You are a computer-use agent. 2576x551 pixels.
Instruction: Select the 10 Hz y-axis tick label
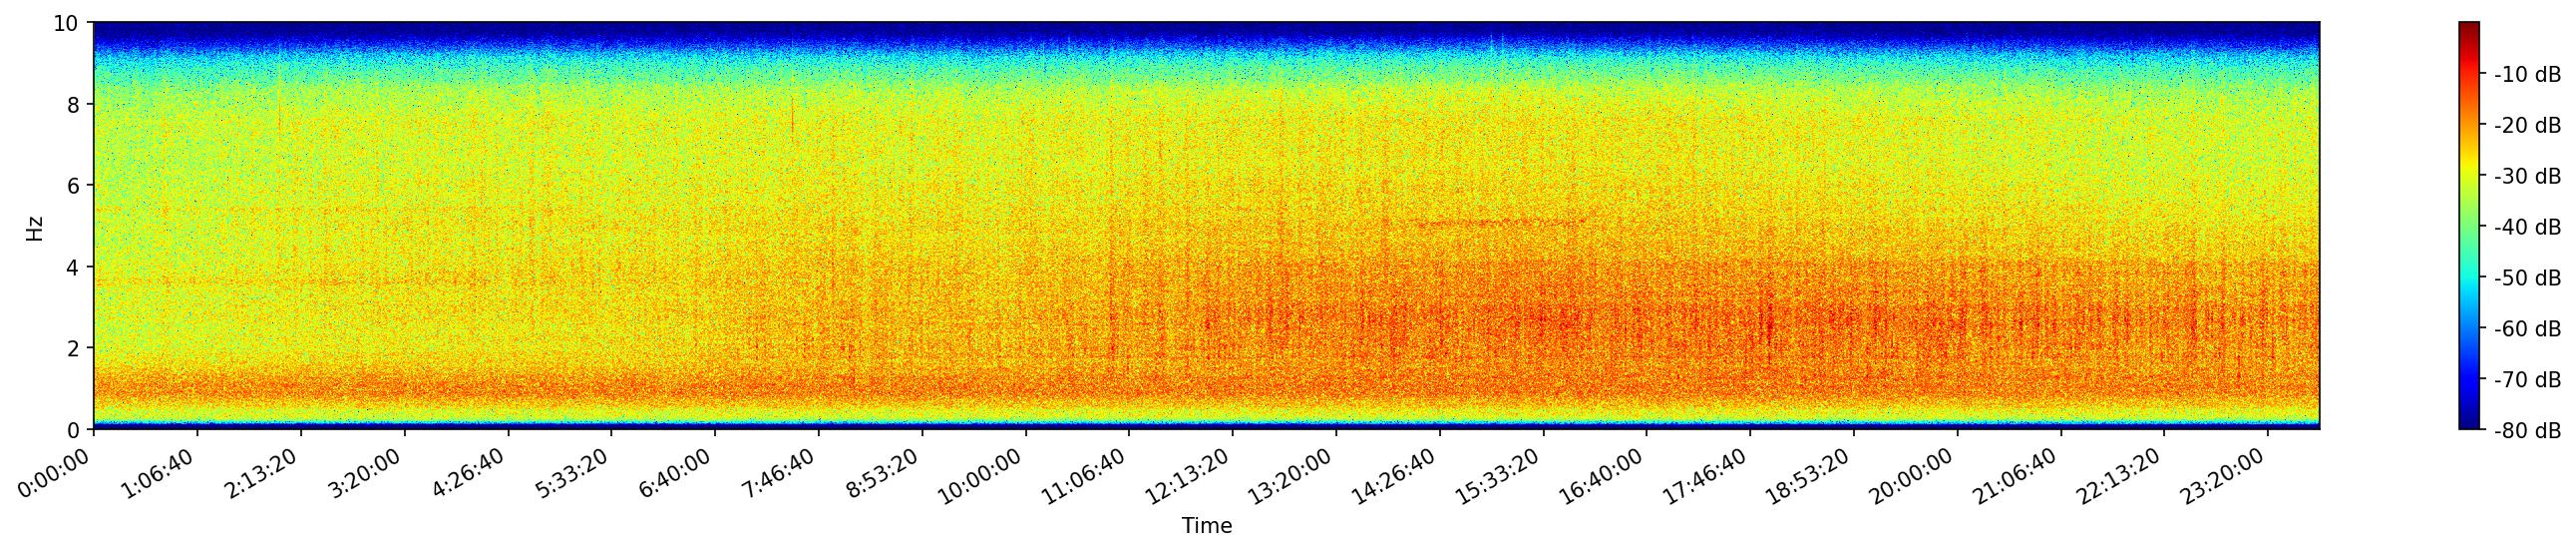[x=67, y=23]
